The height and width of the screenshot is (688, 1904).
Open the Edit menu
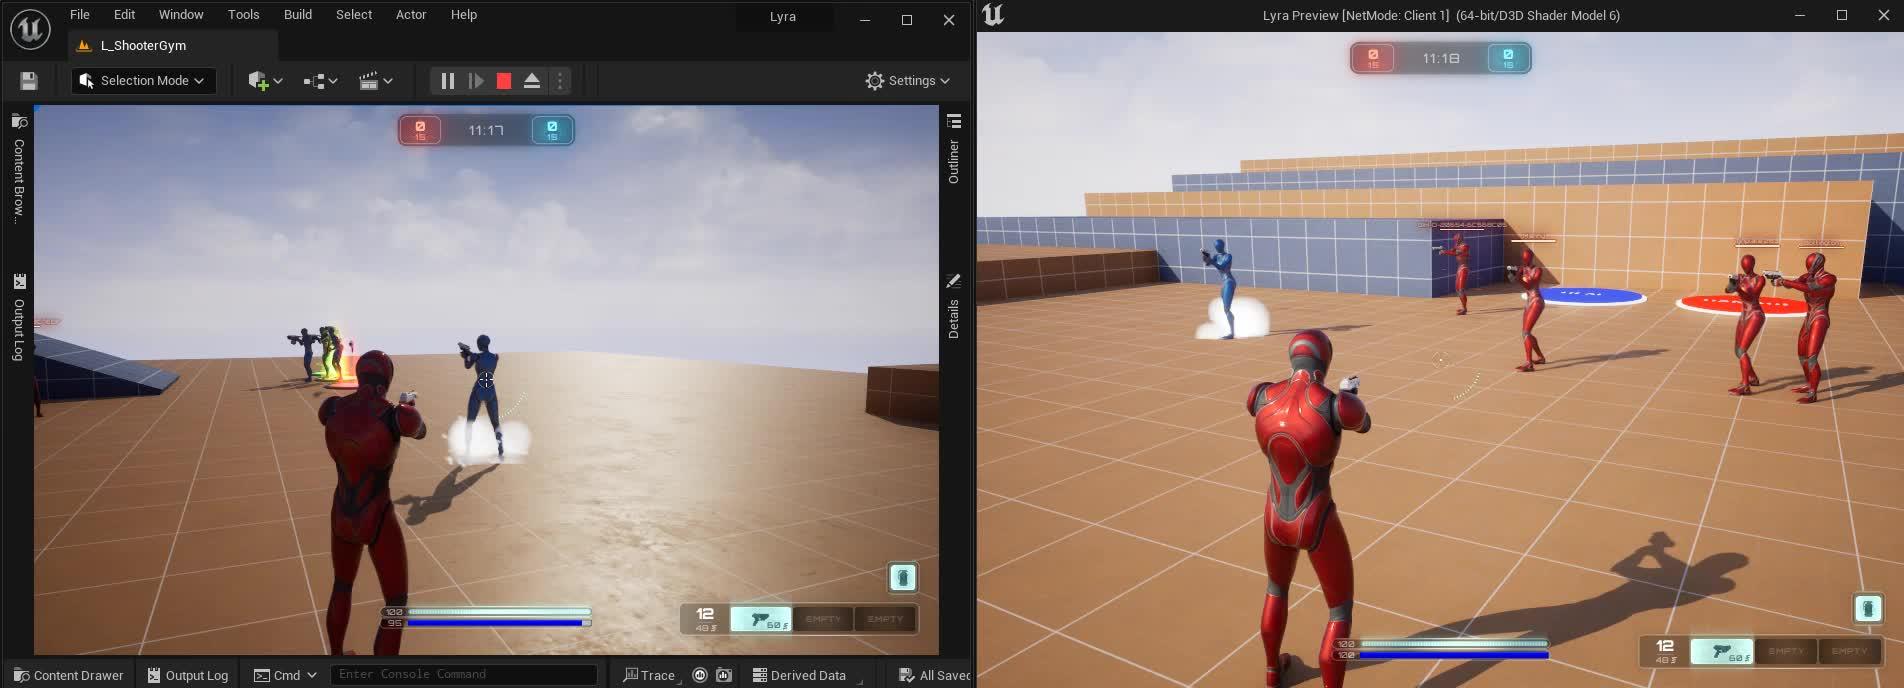point(124,15)
